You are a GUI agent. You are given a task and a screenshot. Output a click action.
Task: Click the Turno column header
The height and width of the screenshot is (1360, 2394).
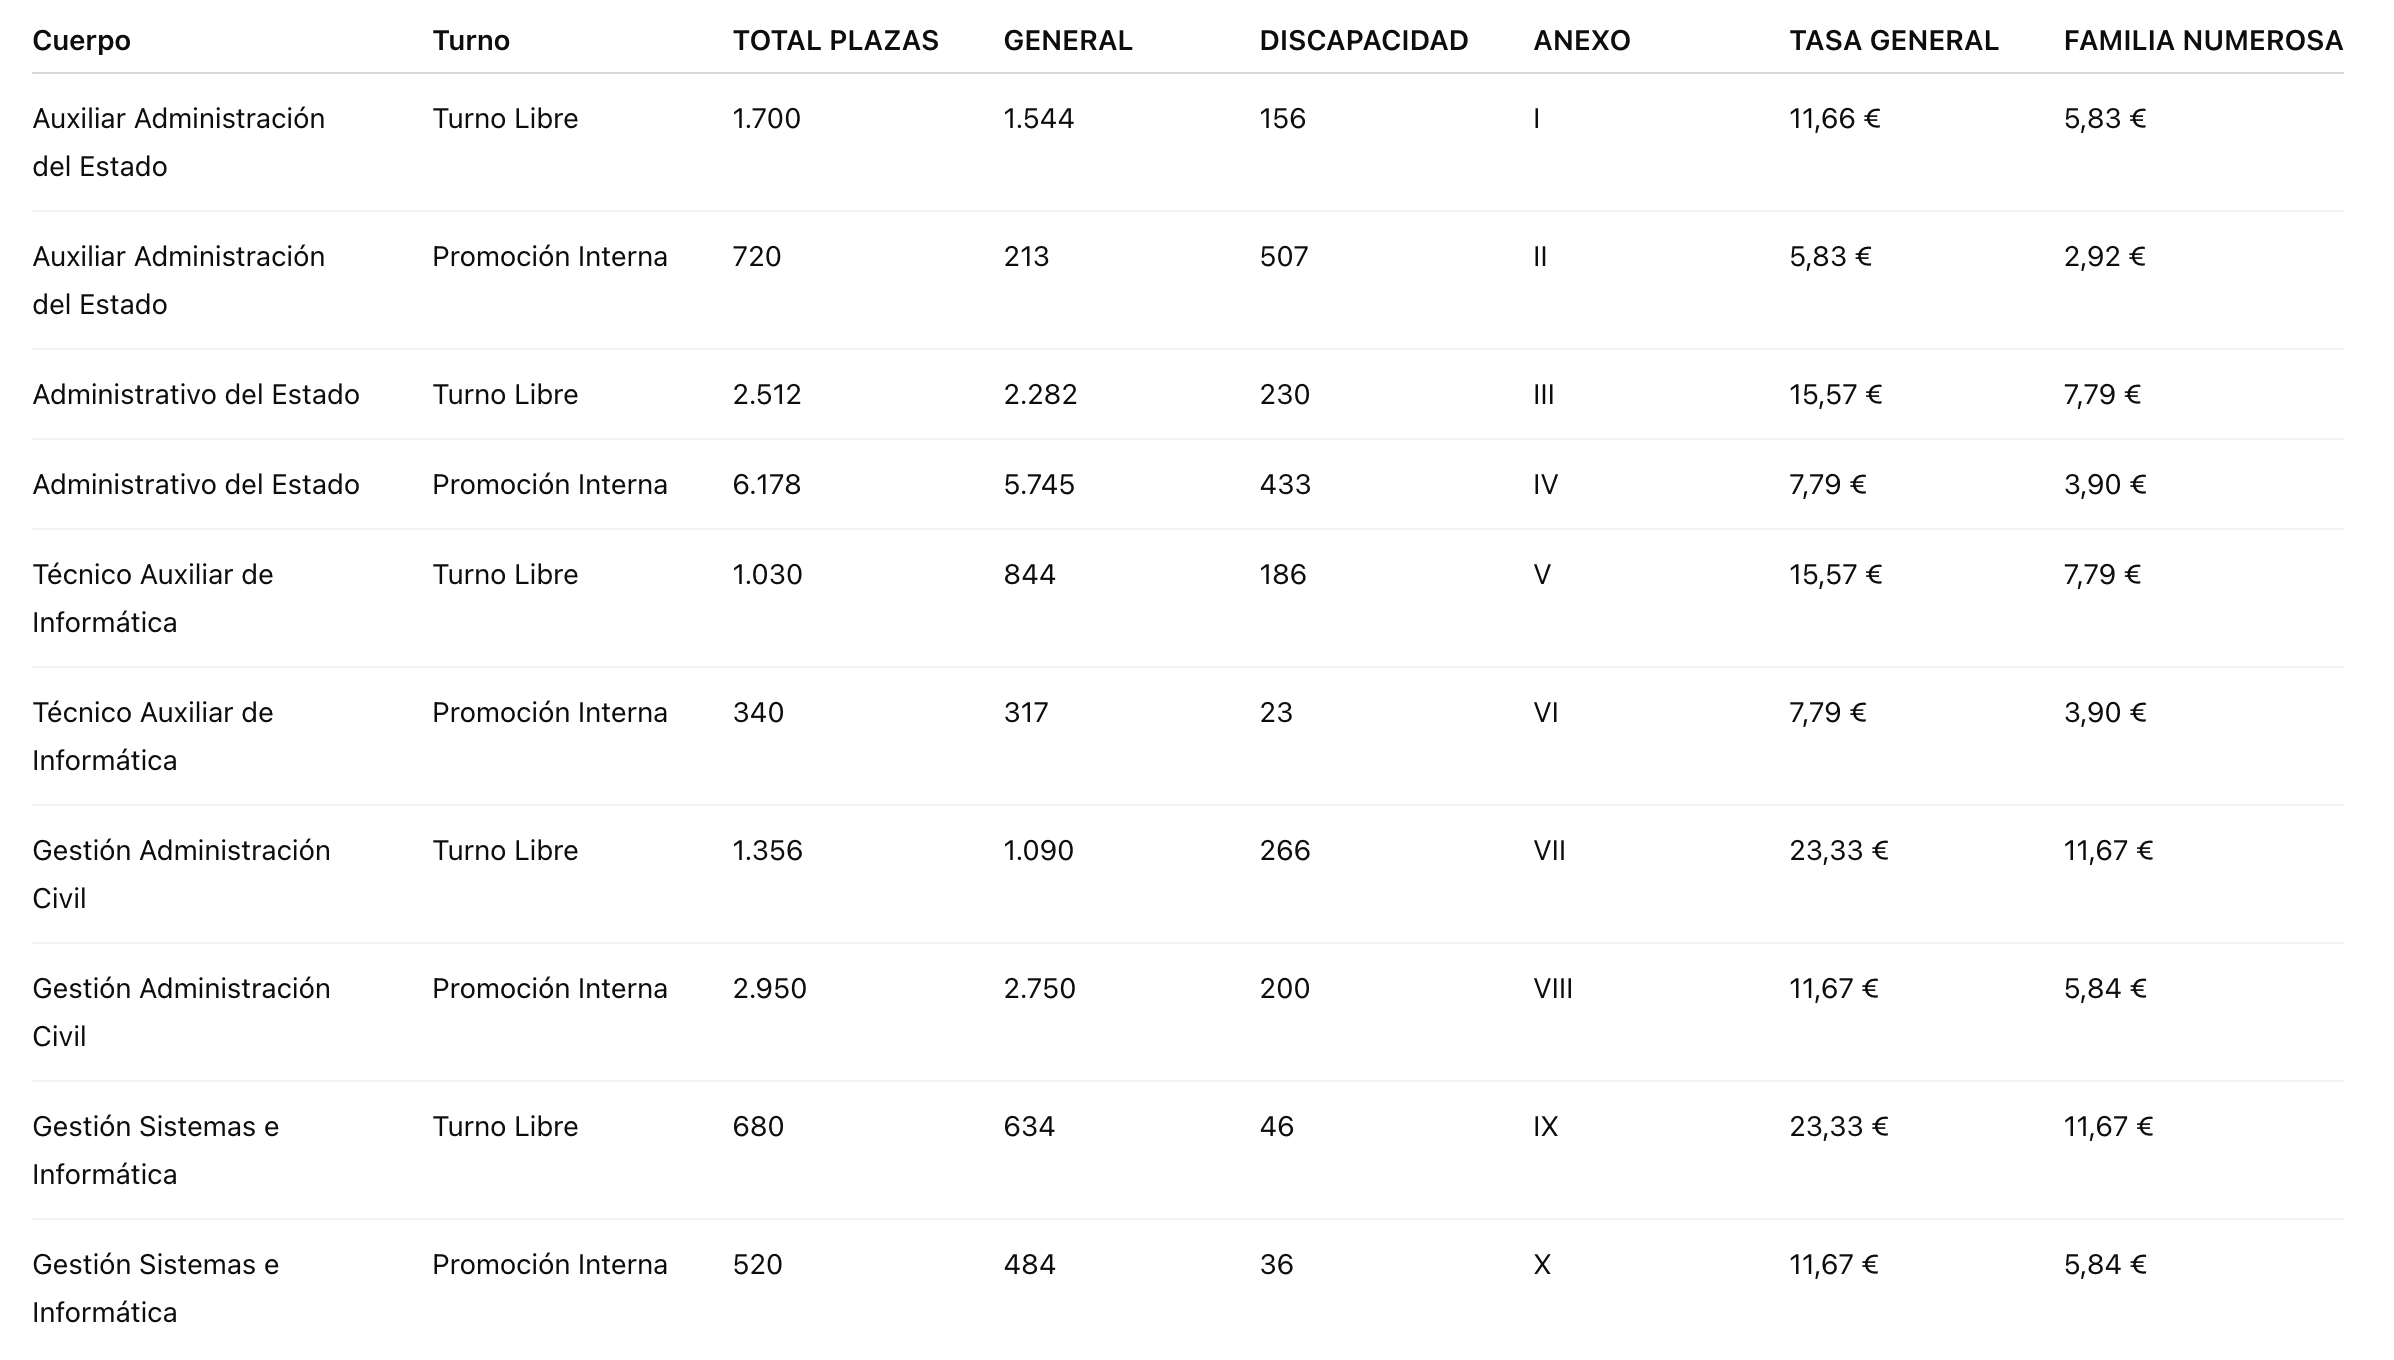(x=471, y=41)
